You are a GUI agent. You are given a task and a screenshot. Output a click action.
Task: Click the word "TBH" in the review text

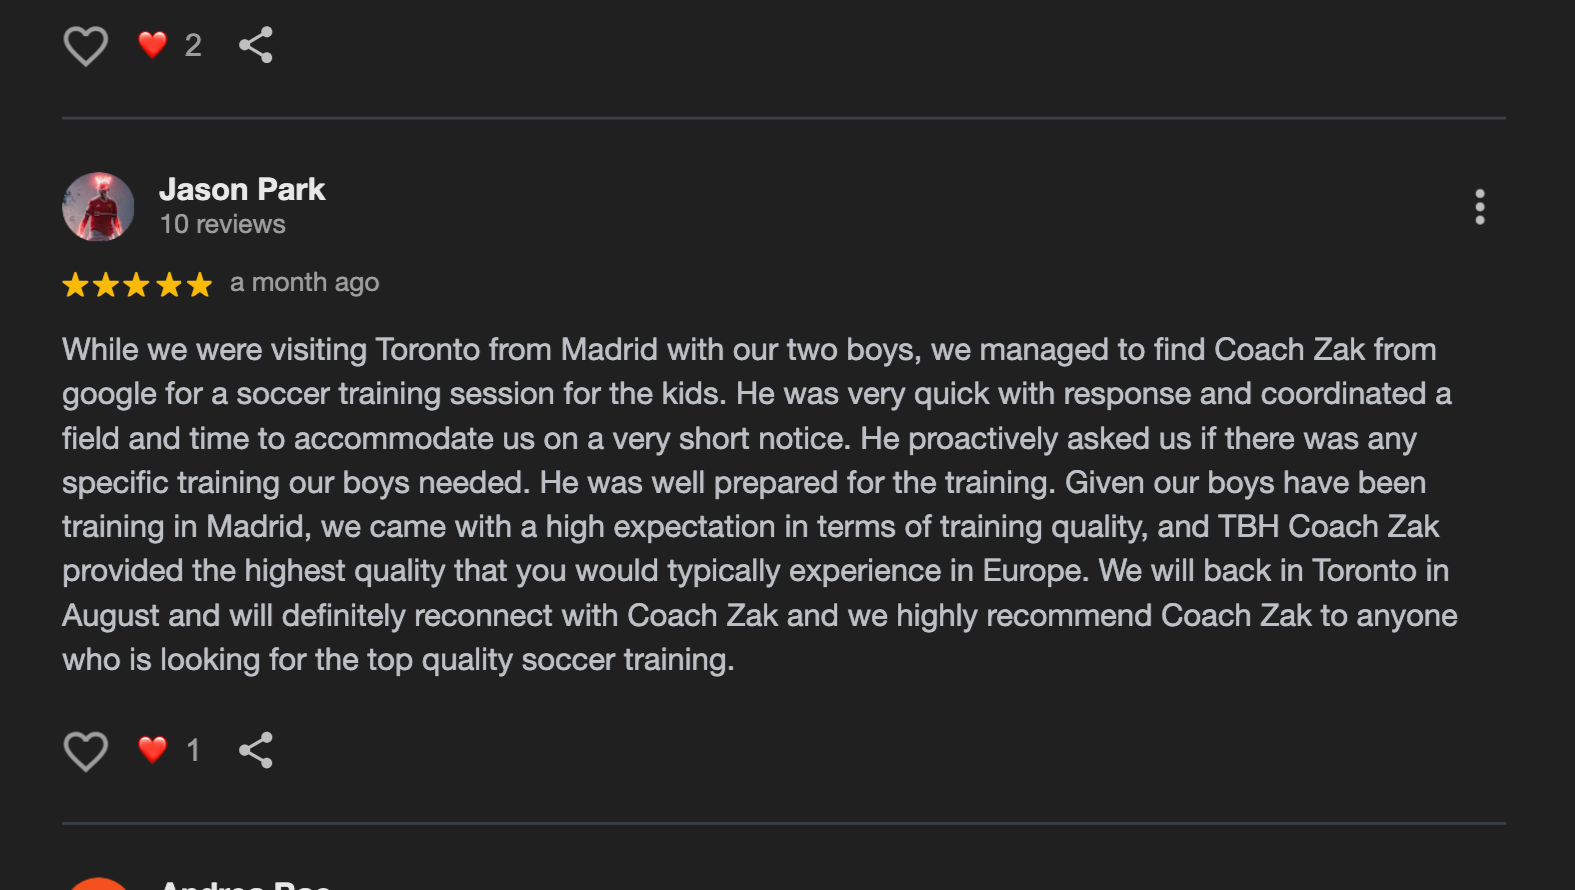pos(1248,527)
